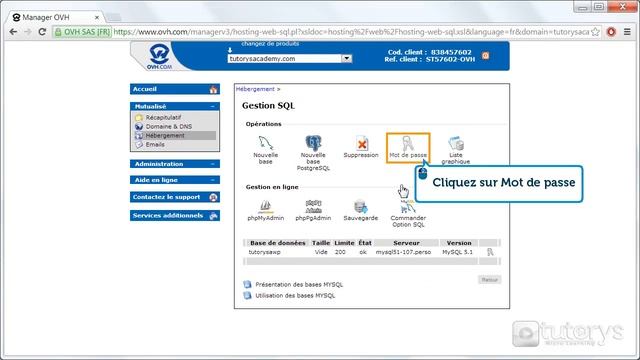Click Contactez le support bar
Screen dimensions: 640x360
coord(175,197)
